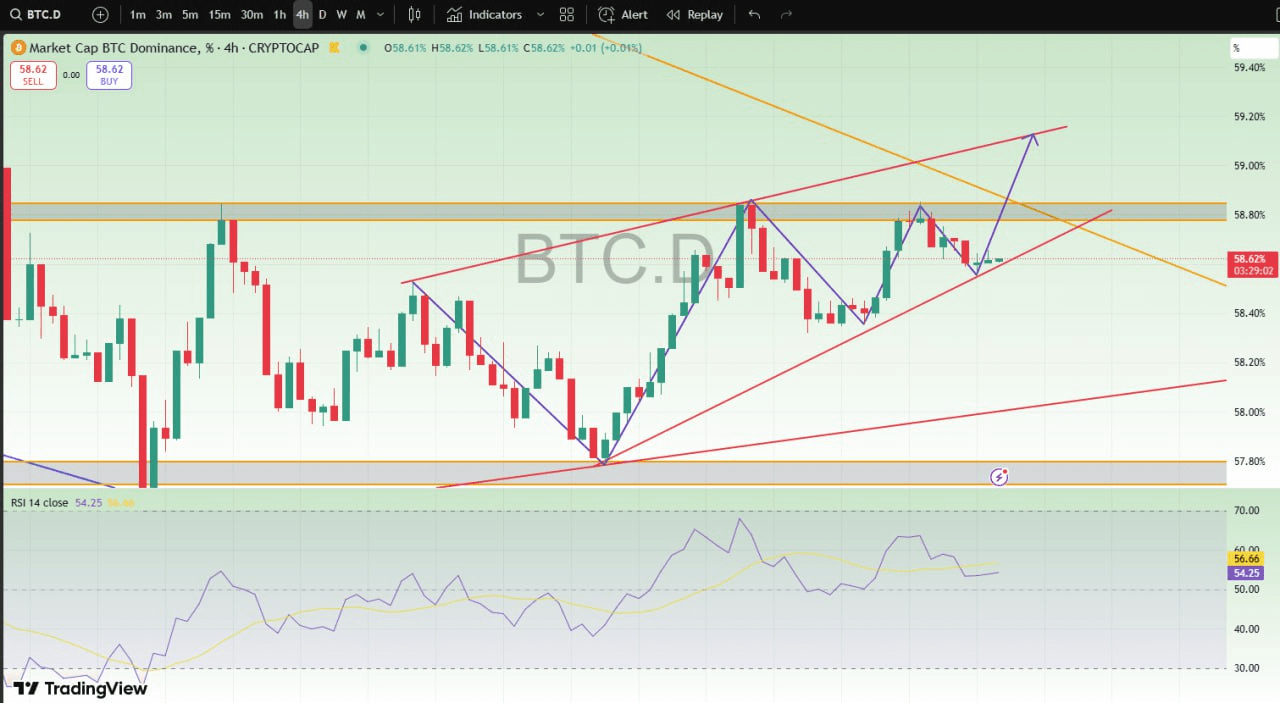Open the Indicators panel

485,15
